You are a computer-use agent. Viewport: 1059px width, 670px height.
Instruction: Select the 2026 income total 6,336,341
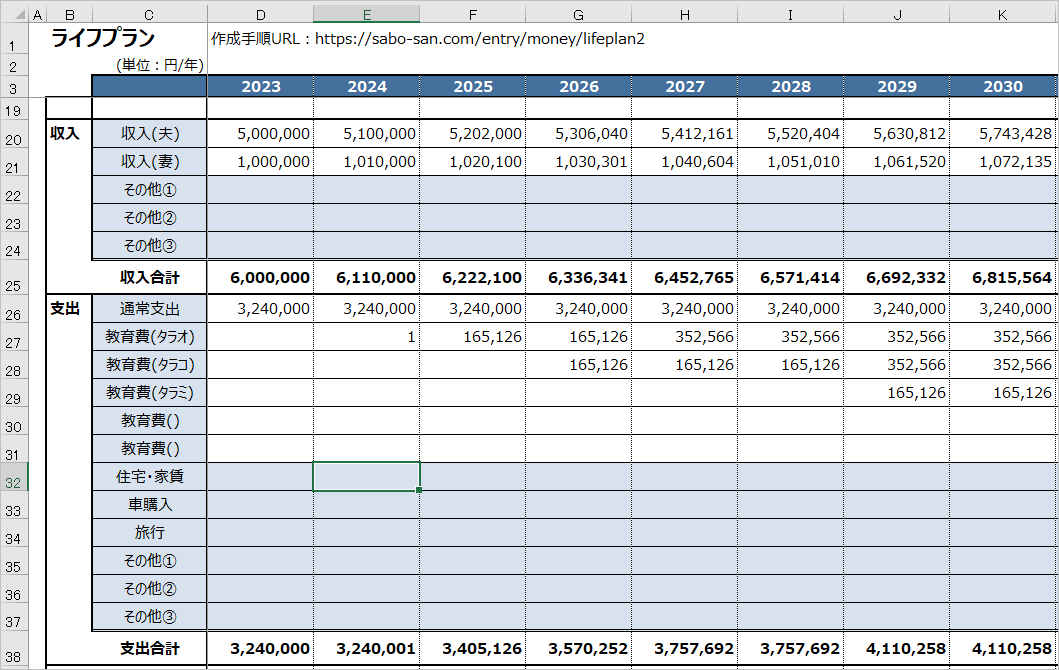[x=579, y=278]
